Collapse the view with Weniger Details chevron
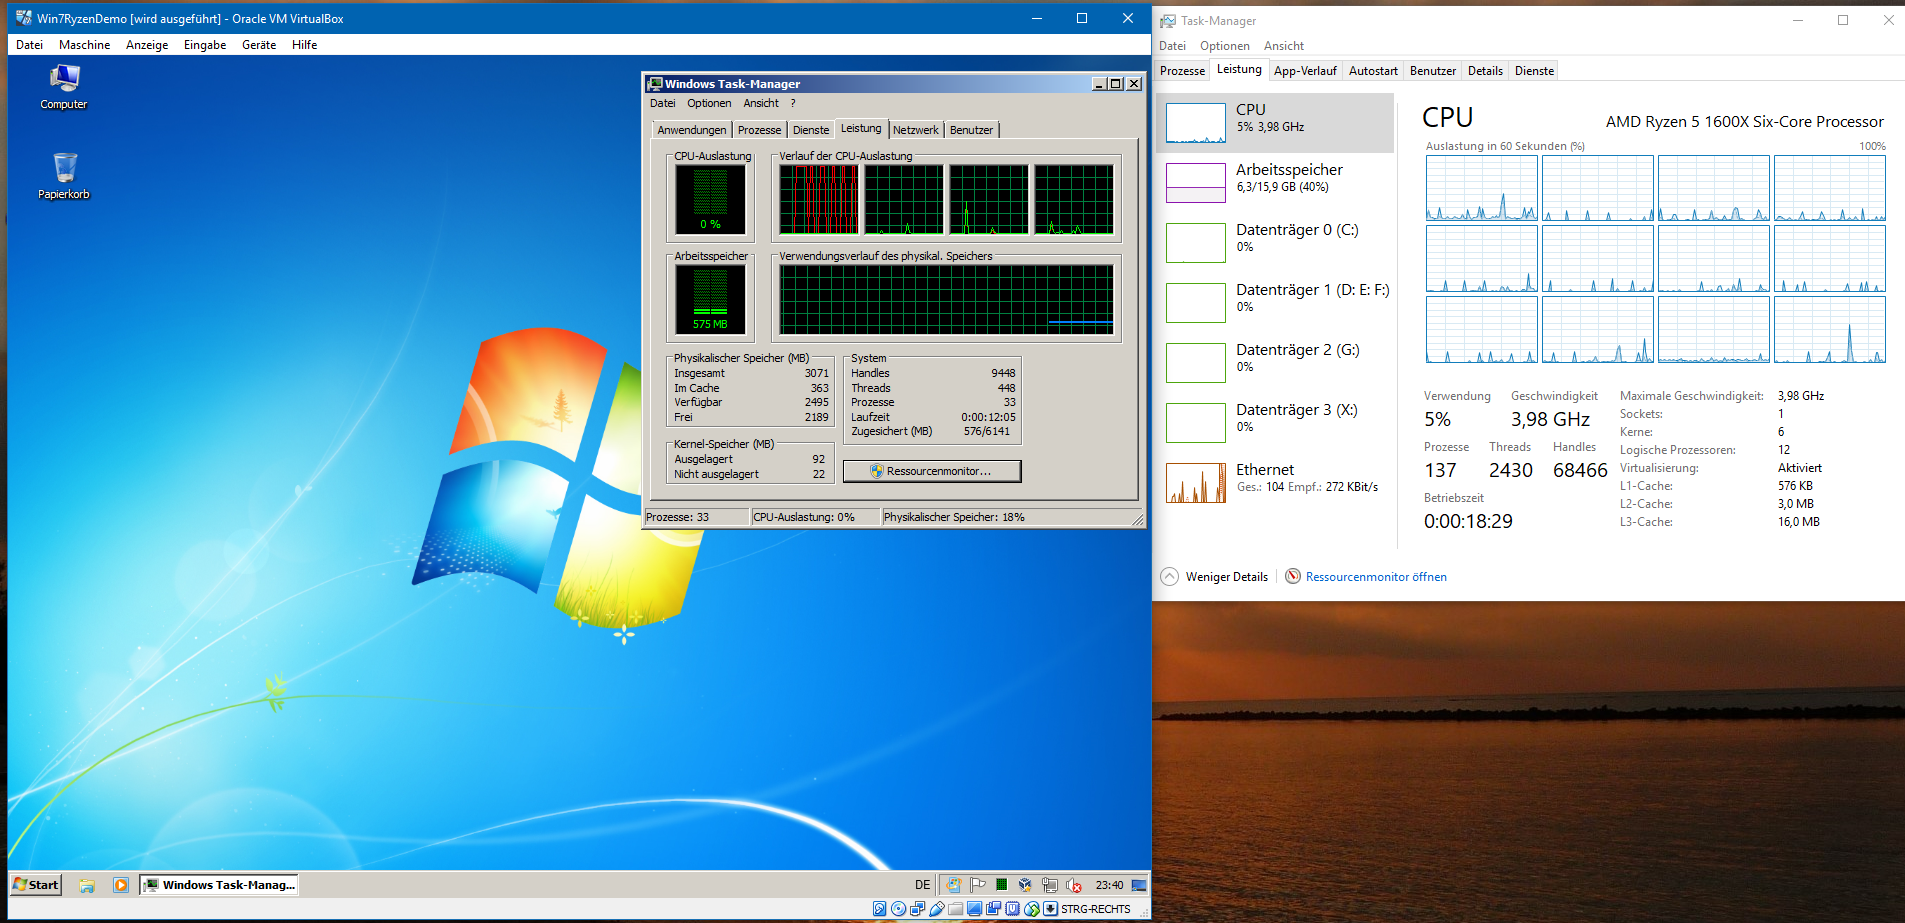Viewport: 1905px width, 923px height. pyautogui.click(x=1169, y=576)
